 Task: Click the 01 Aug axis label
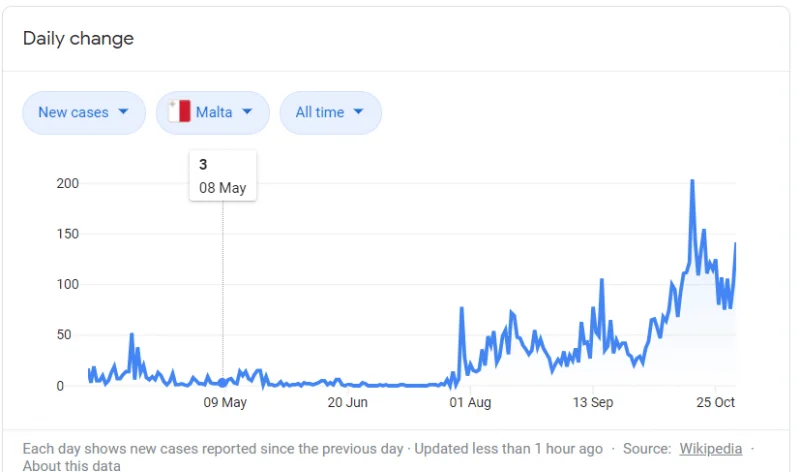coord(470,402)
